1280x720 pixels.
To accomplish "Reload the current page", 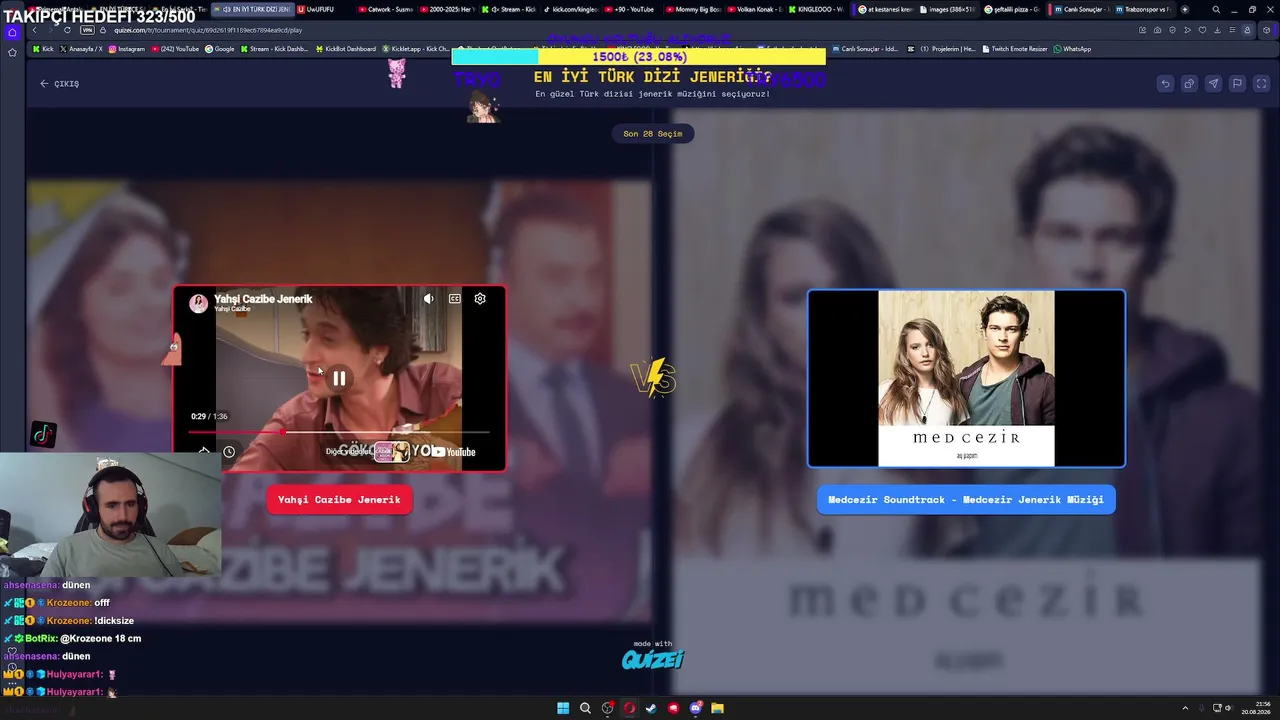I will pos(67,30).
